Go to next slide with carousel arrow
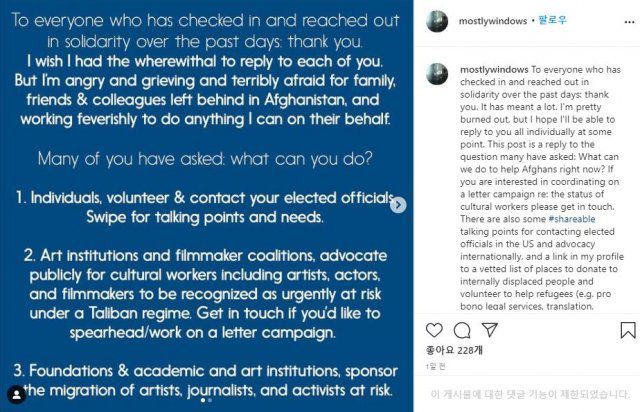640x412 pixels. (x=398, y=205)
